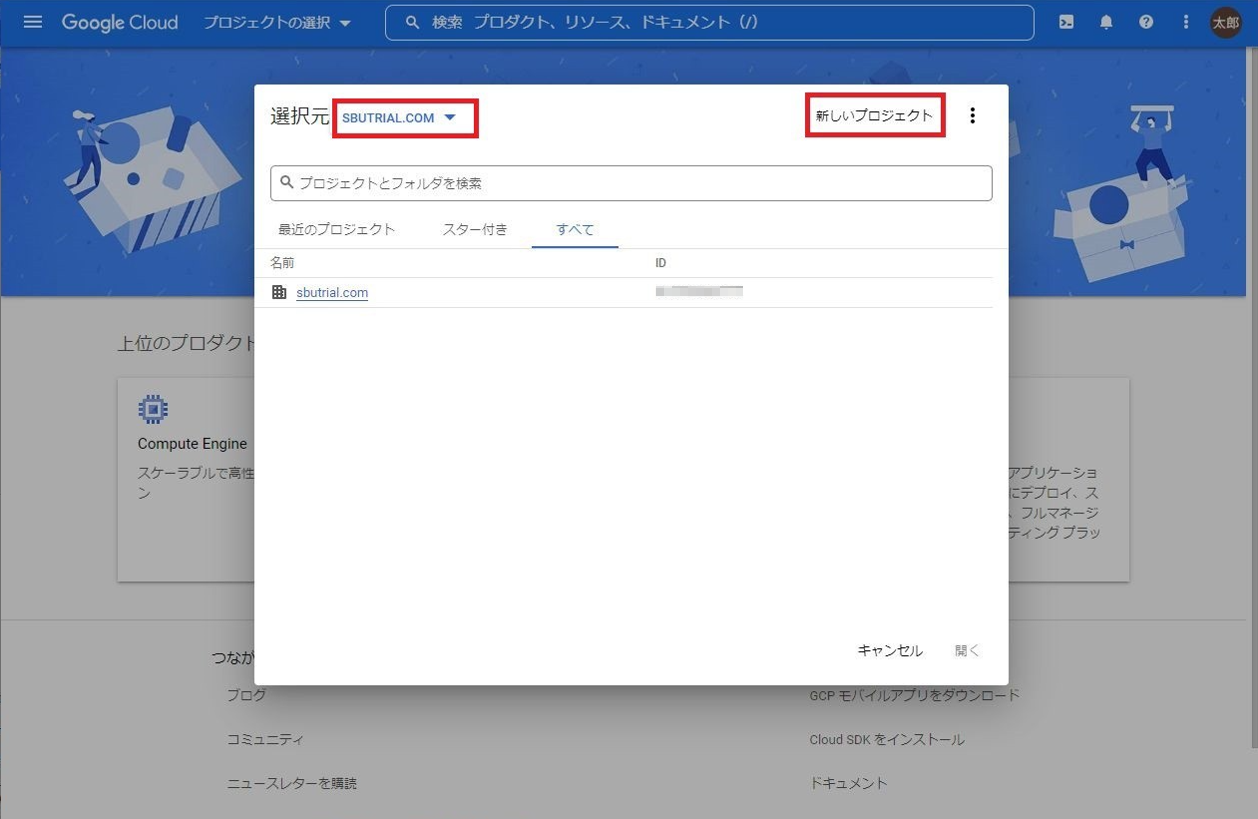Click the 名前 column header
Viewport: 1258px width, 819px height.
(282, 263)
